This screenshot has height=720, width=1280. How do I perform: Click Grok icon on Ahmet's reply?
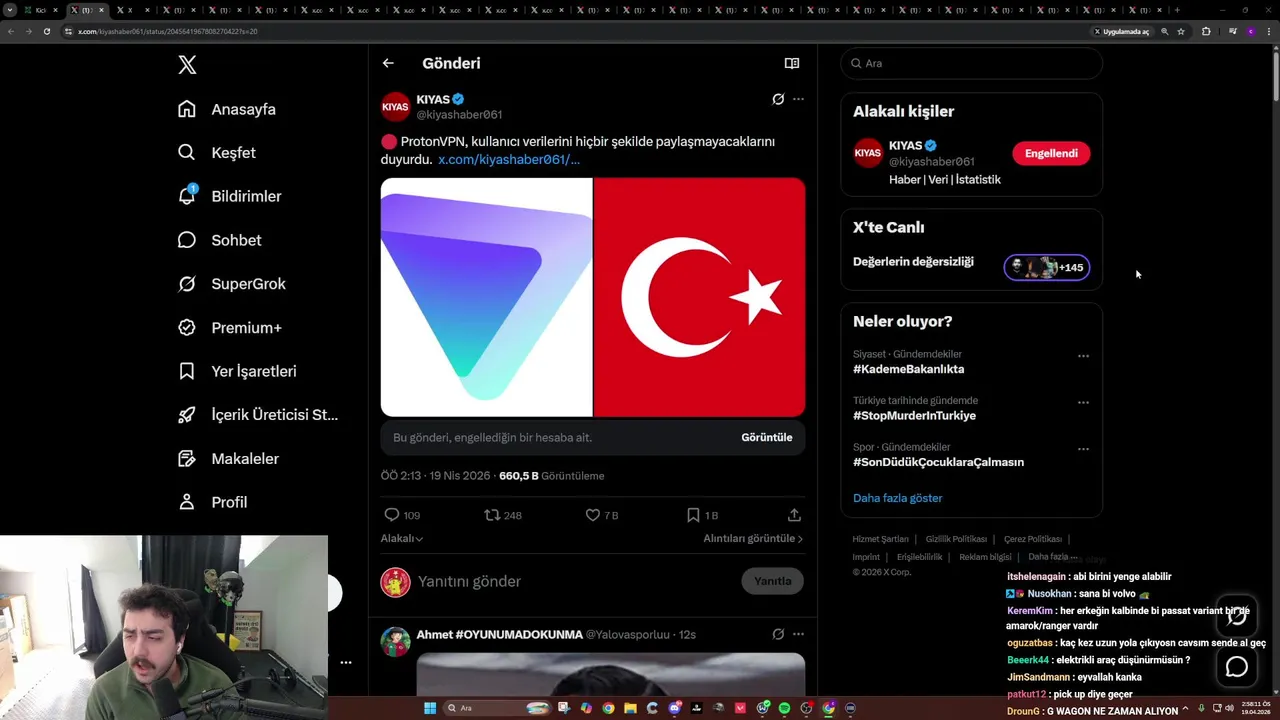click(x=778, y=634)
